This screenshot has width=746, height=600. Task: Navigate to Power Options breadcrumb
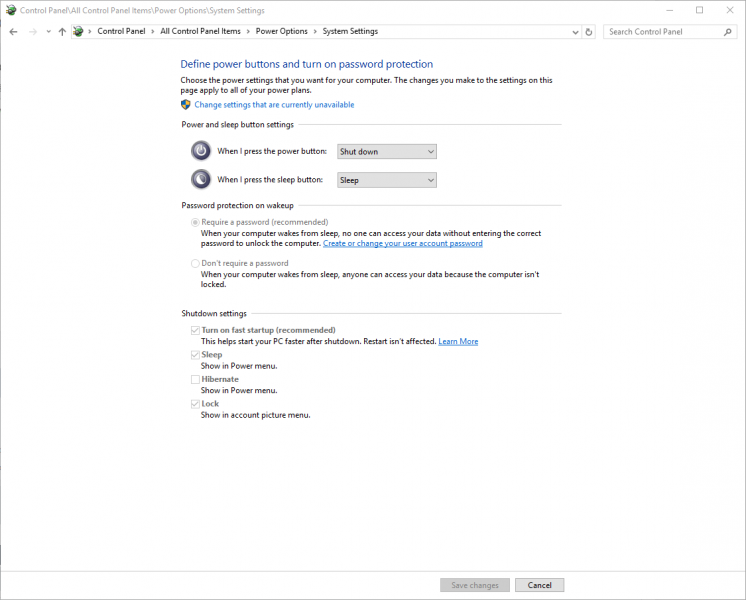[282, 31]
